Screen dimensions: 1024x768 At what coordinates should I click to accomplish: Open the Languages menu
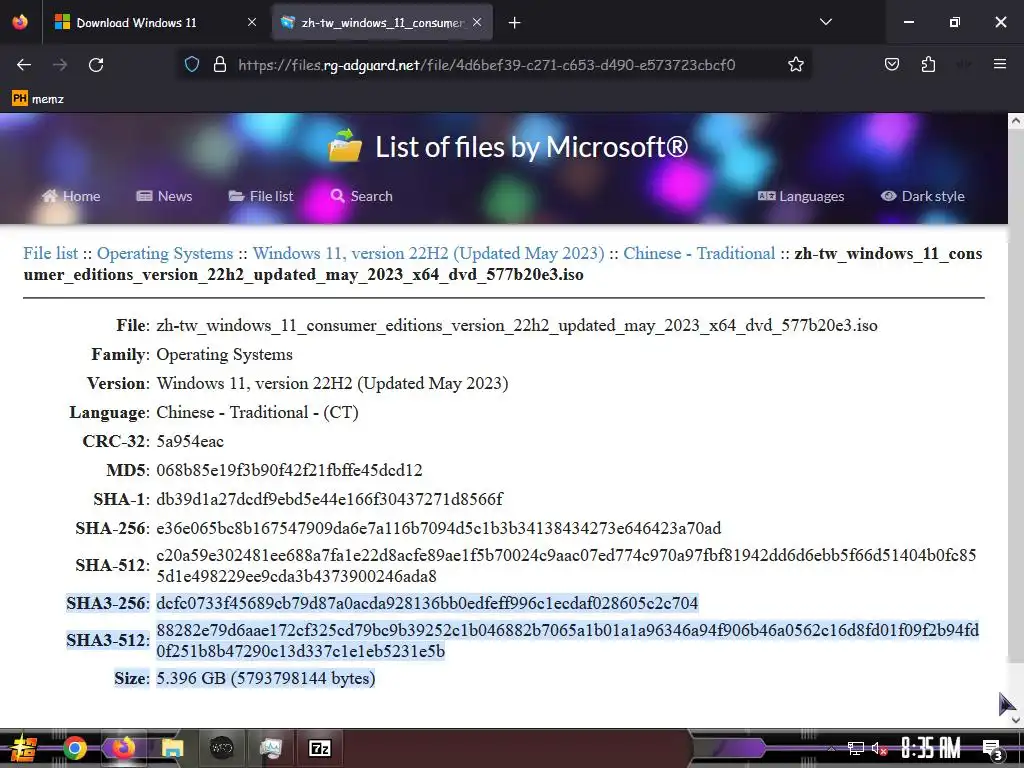coord(801,197)
